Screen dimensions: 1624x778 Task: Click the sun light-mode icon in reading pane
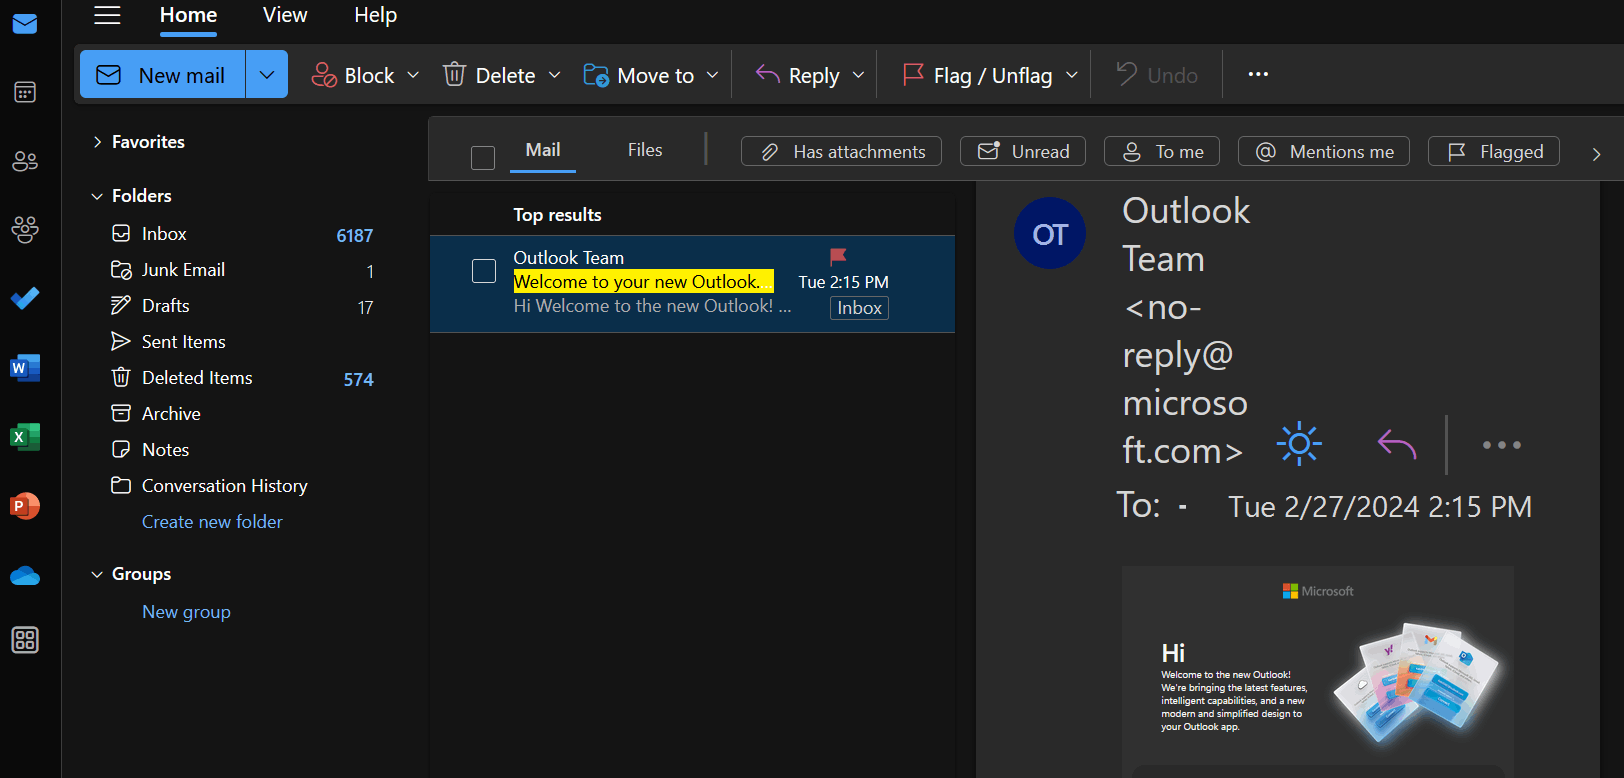pos(1299,444)
